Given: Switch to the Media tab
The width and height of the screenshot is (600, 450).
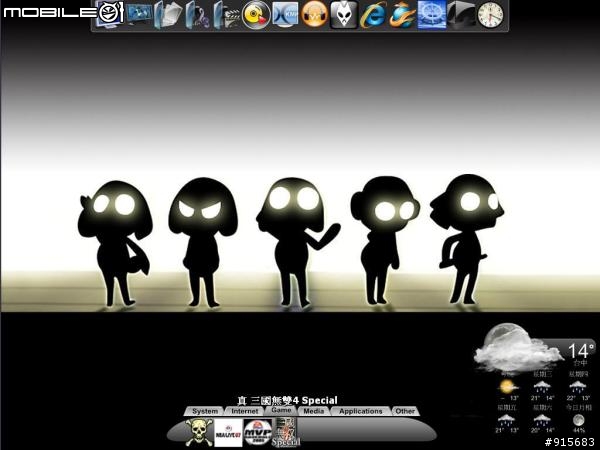Looking at the screenshot, I should point(313,411).
